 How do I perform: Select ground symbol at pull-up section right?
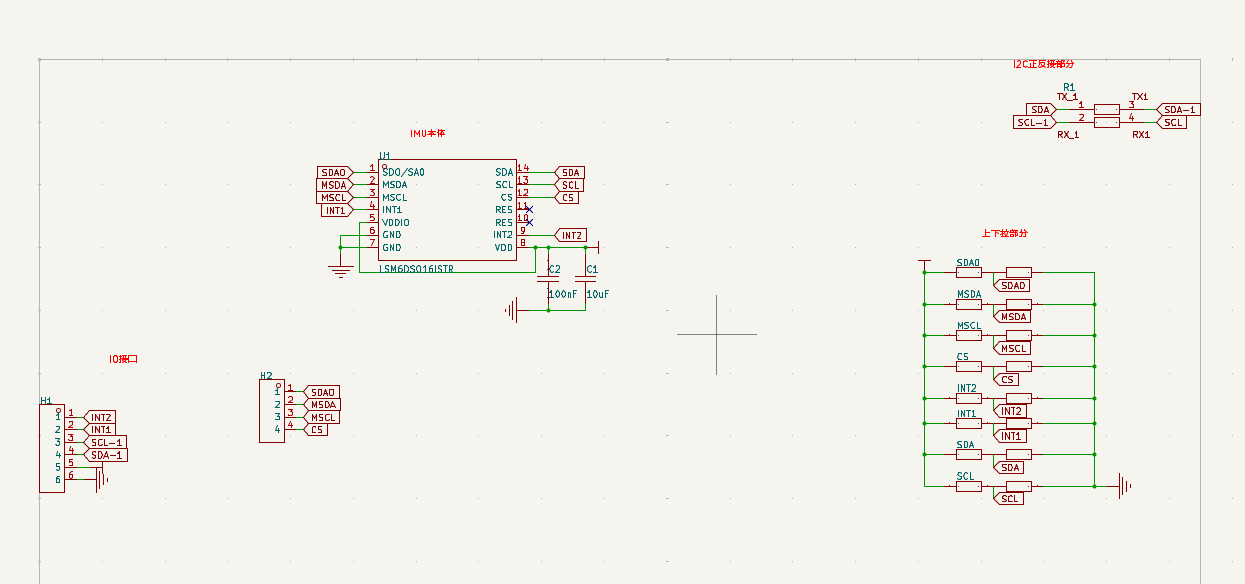pyautogui.click(x=1126, y=487)
